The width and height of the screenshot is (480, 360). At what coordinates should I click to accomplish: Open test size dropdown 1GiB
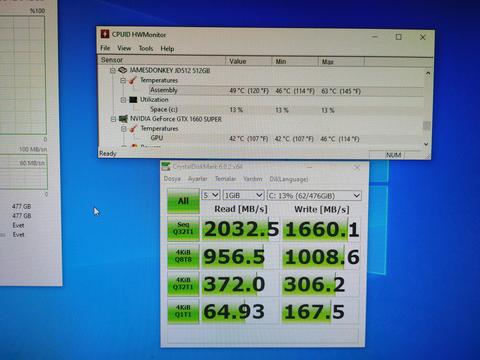click(x=243, y=195)
